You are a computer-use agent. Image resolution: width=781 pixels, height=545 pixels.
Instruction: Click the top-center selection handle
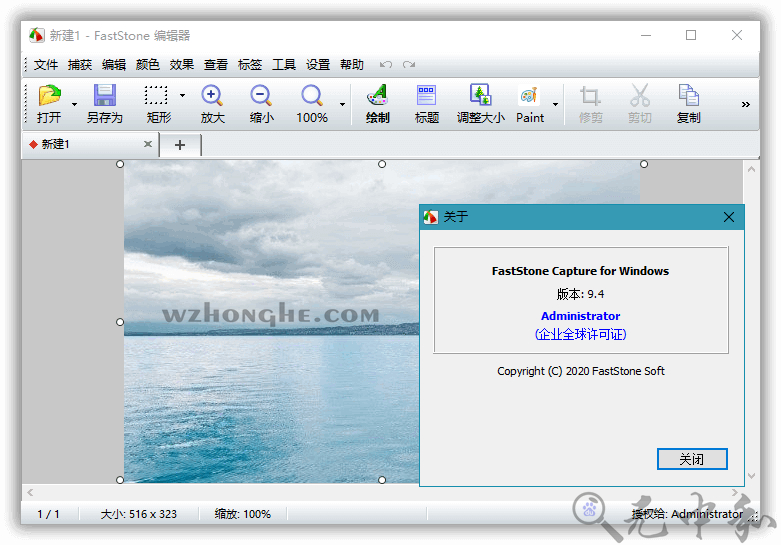coord(382,164)
